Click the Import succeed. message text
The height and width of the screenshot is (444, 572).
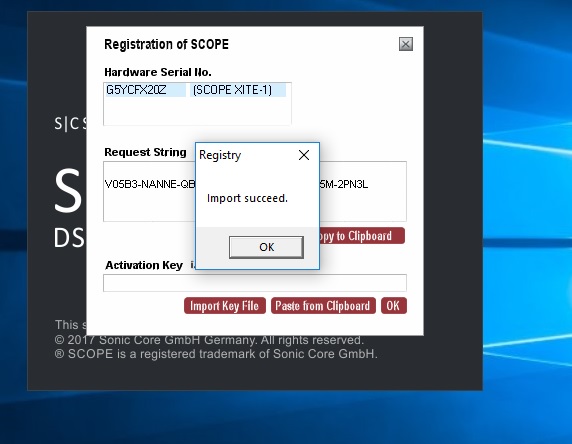click(x=247, y=198)
